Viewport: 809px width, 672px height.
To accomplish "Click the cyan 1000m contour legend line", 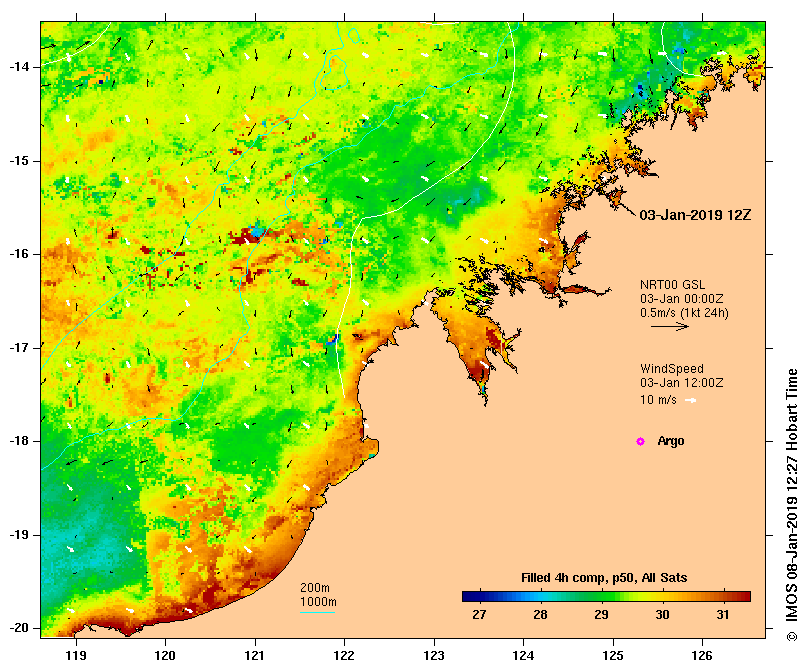I will [x=318, y=613].
